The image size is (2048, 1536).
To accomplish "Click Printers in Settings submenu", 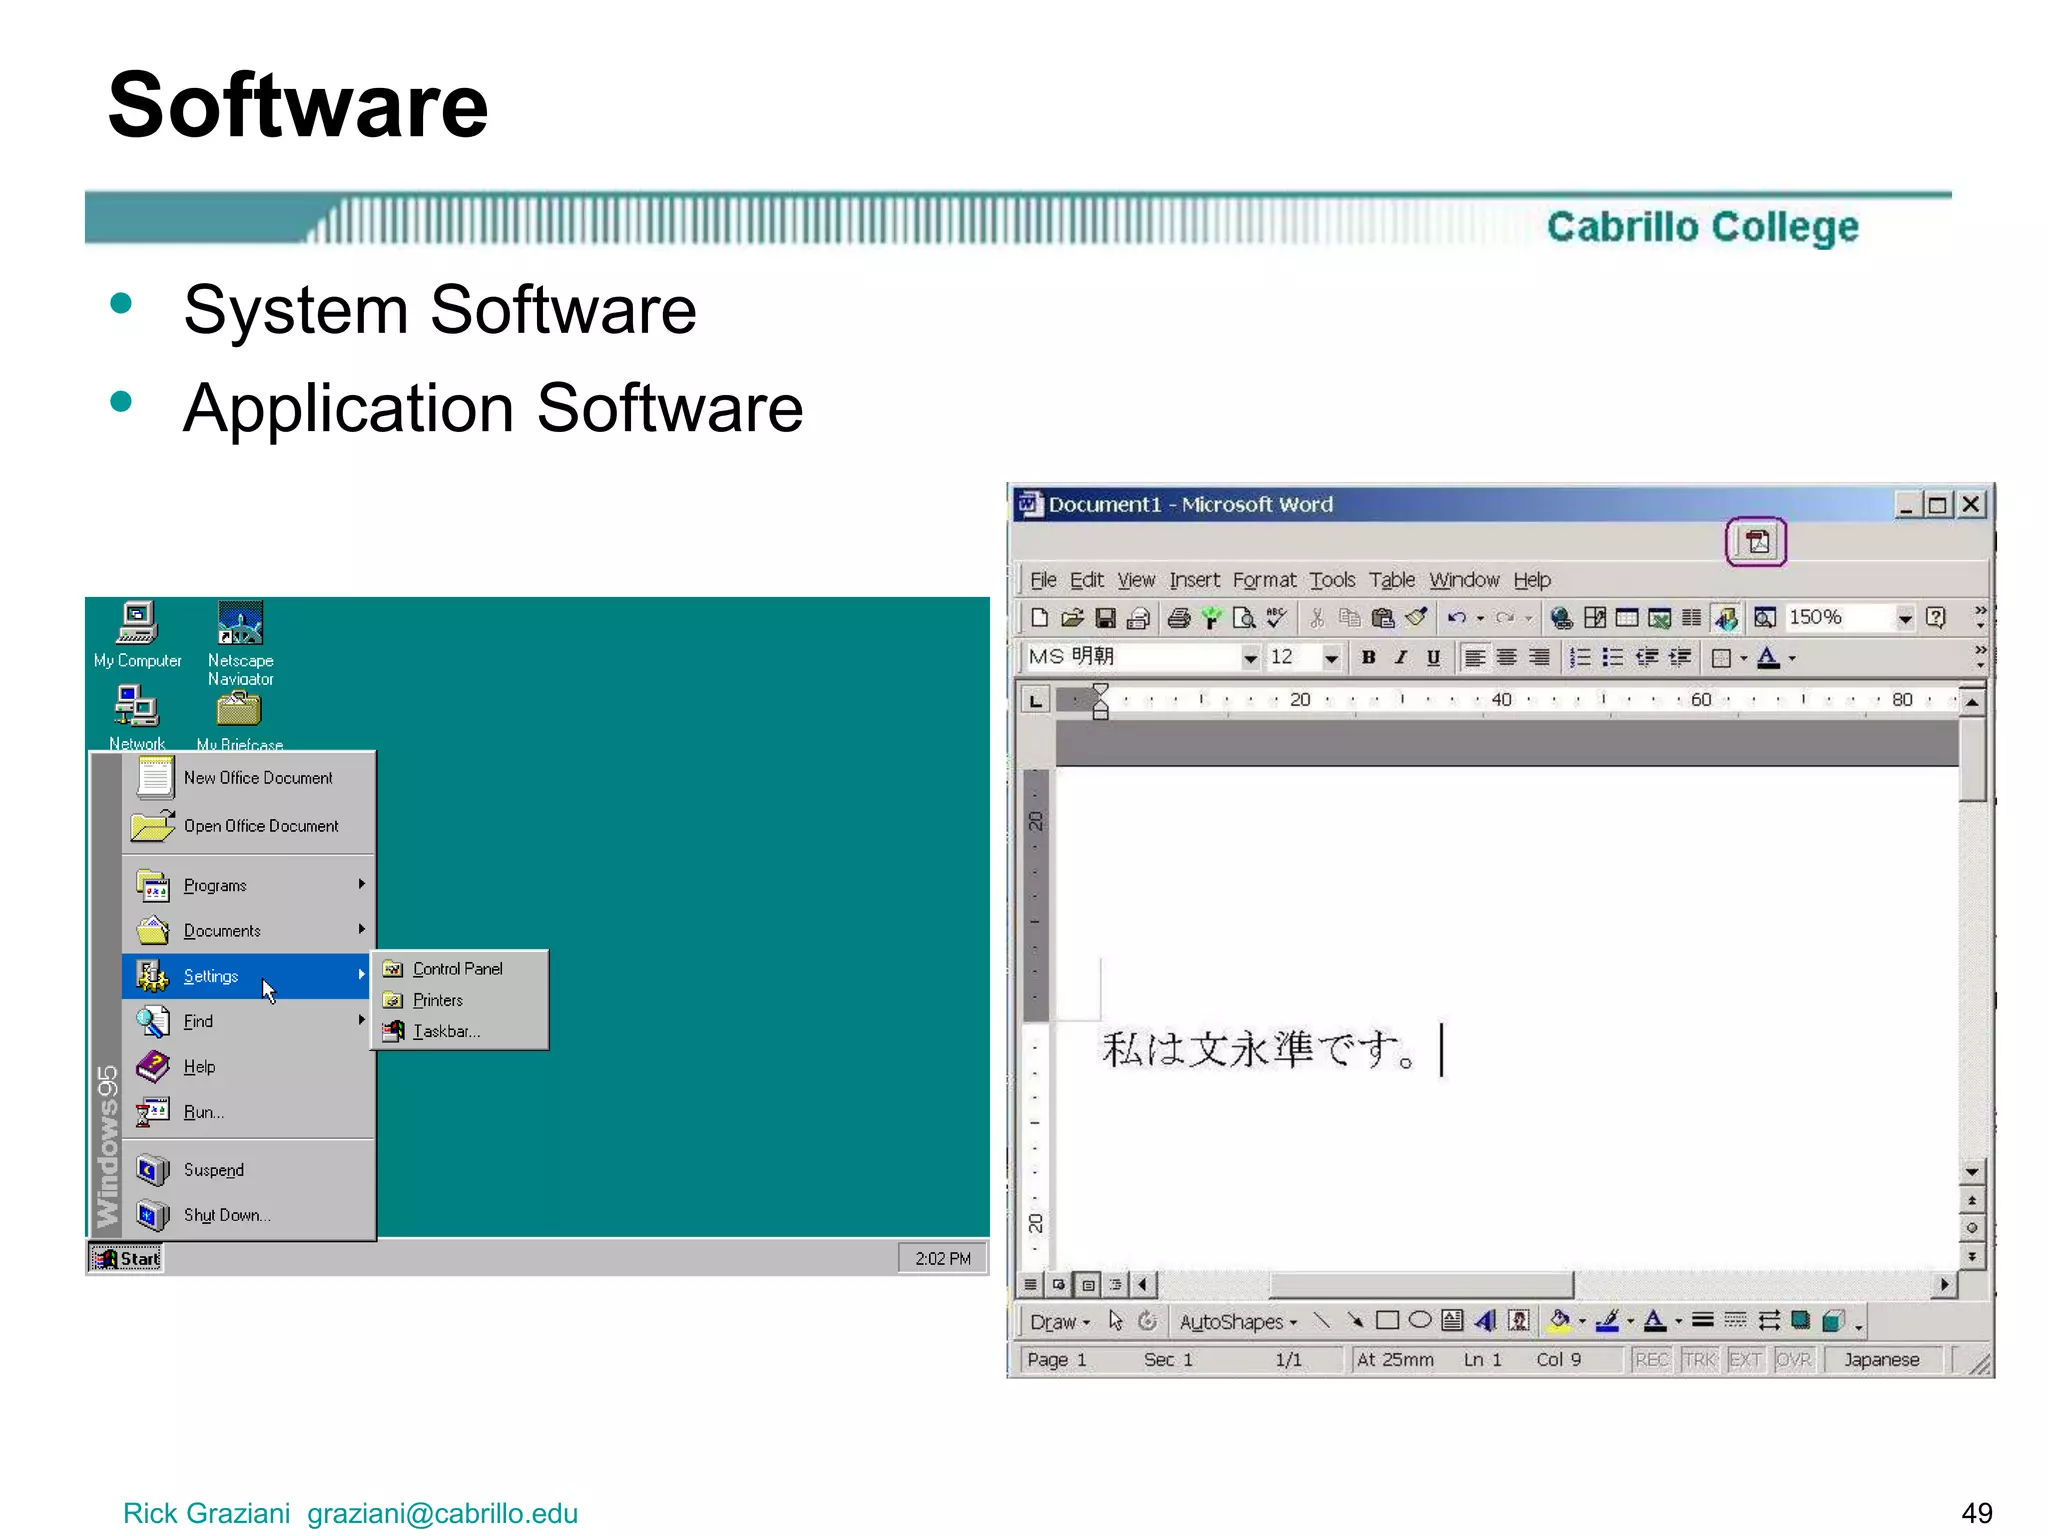I will (459, 999).
